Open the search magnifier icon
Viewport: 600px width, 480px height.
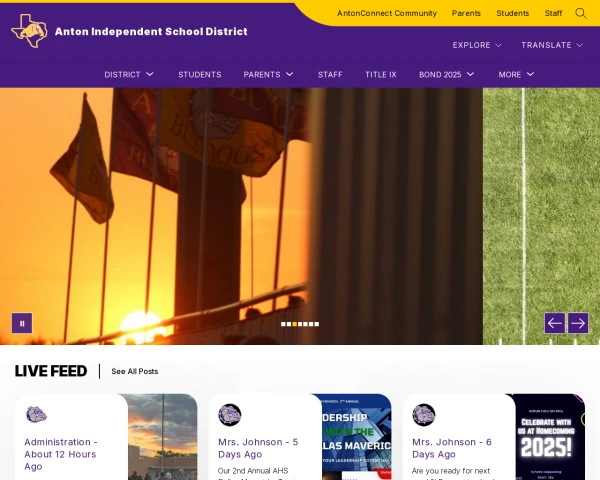[x=580, y=13]
